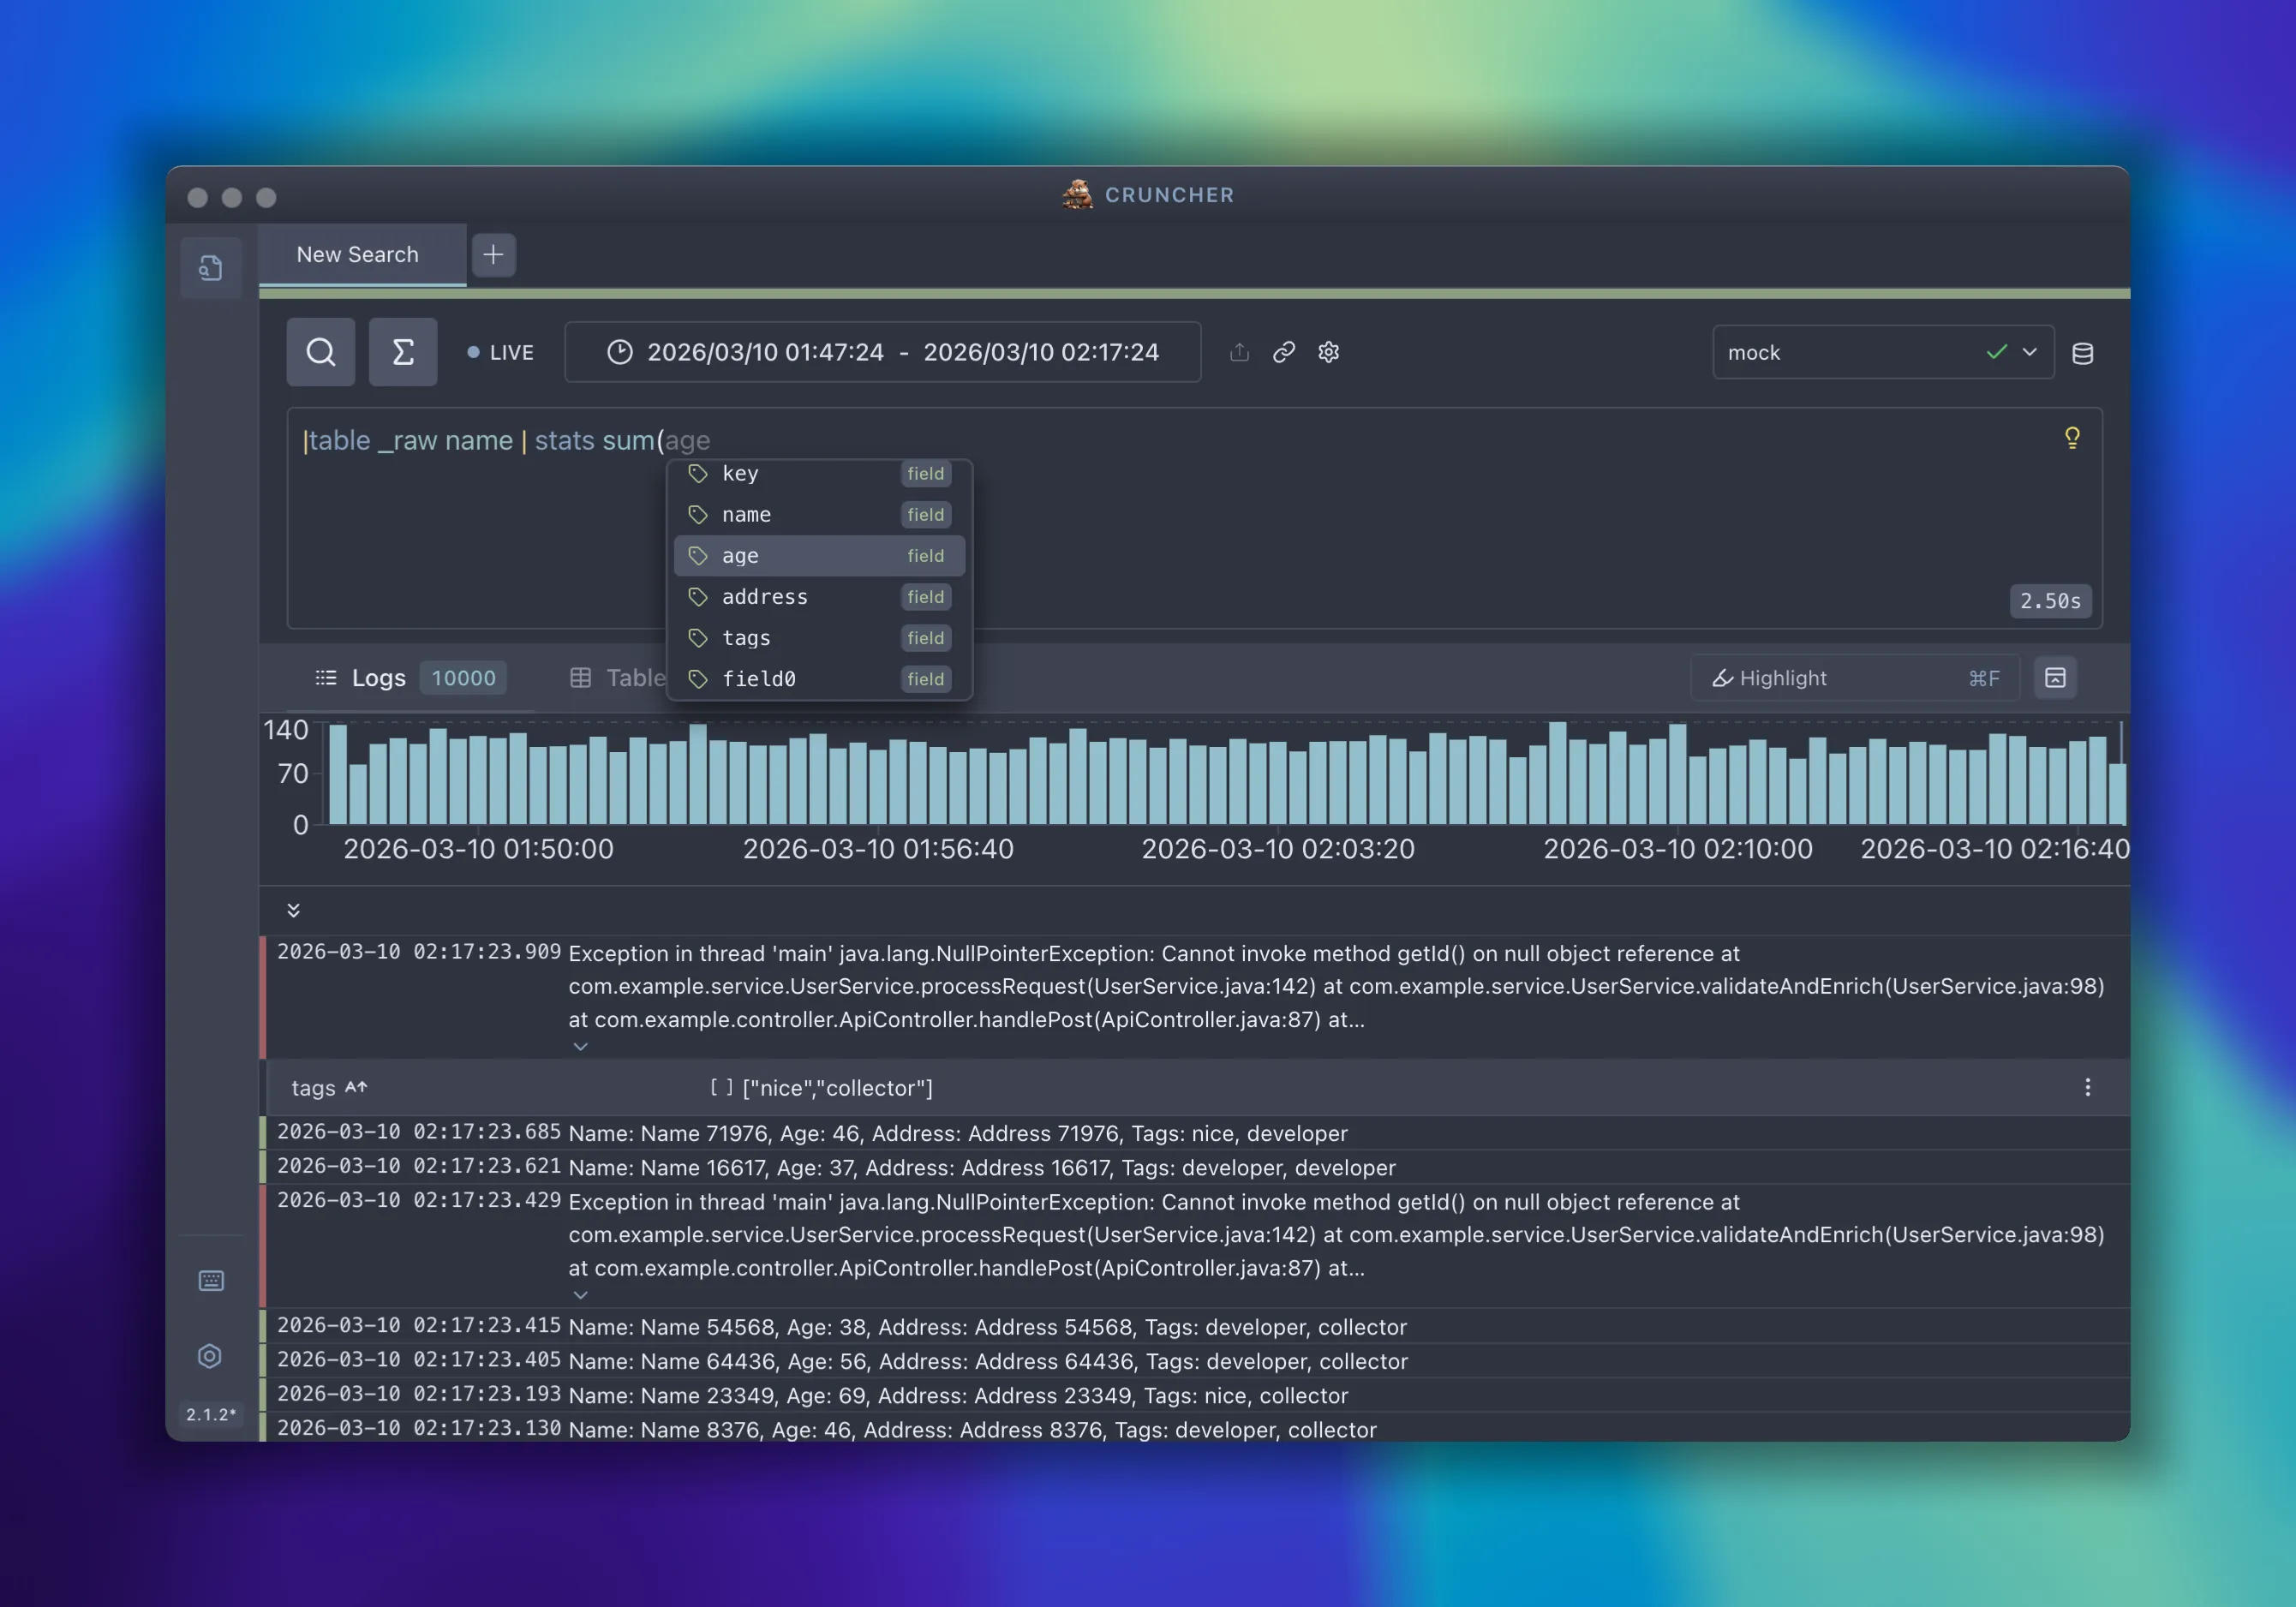Click the 2026-03-10 02:10:00 axis label
This screenshot has width=2296, height=1607.
[1678, 849]
